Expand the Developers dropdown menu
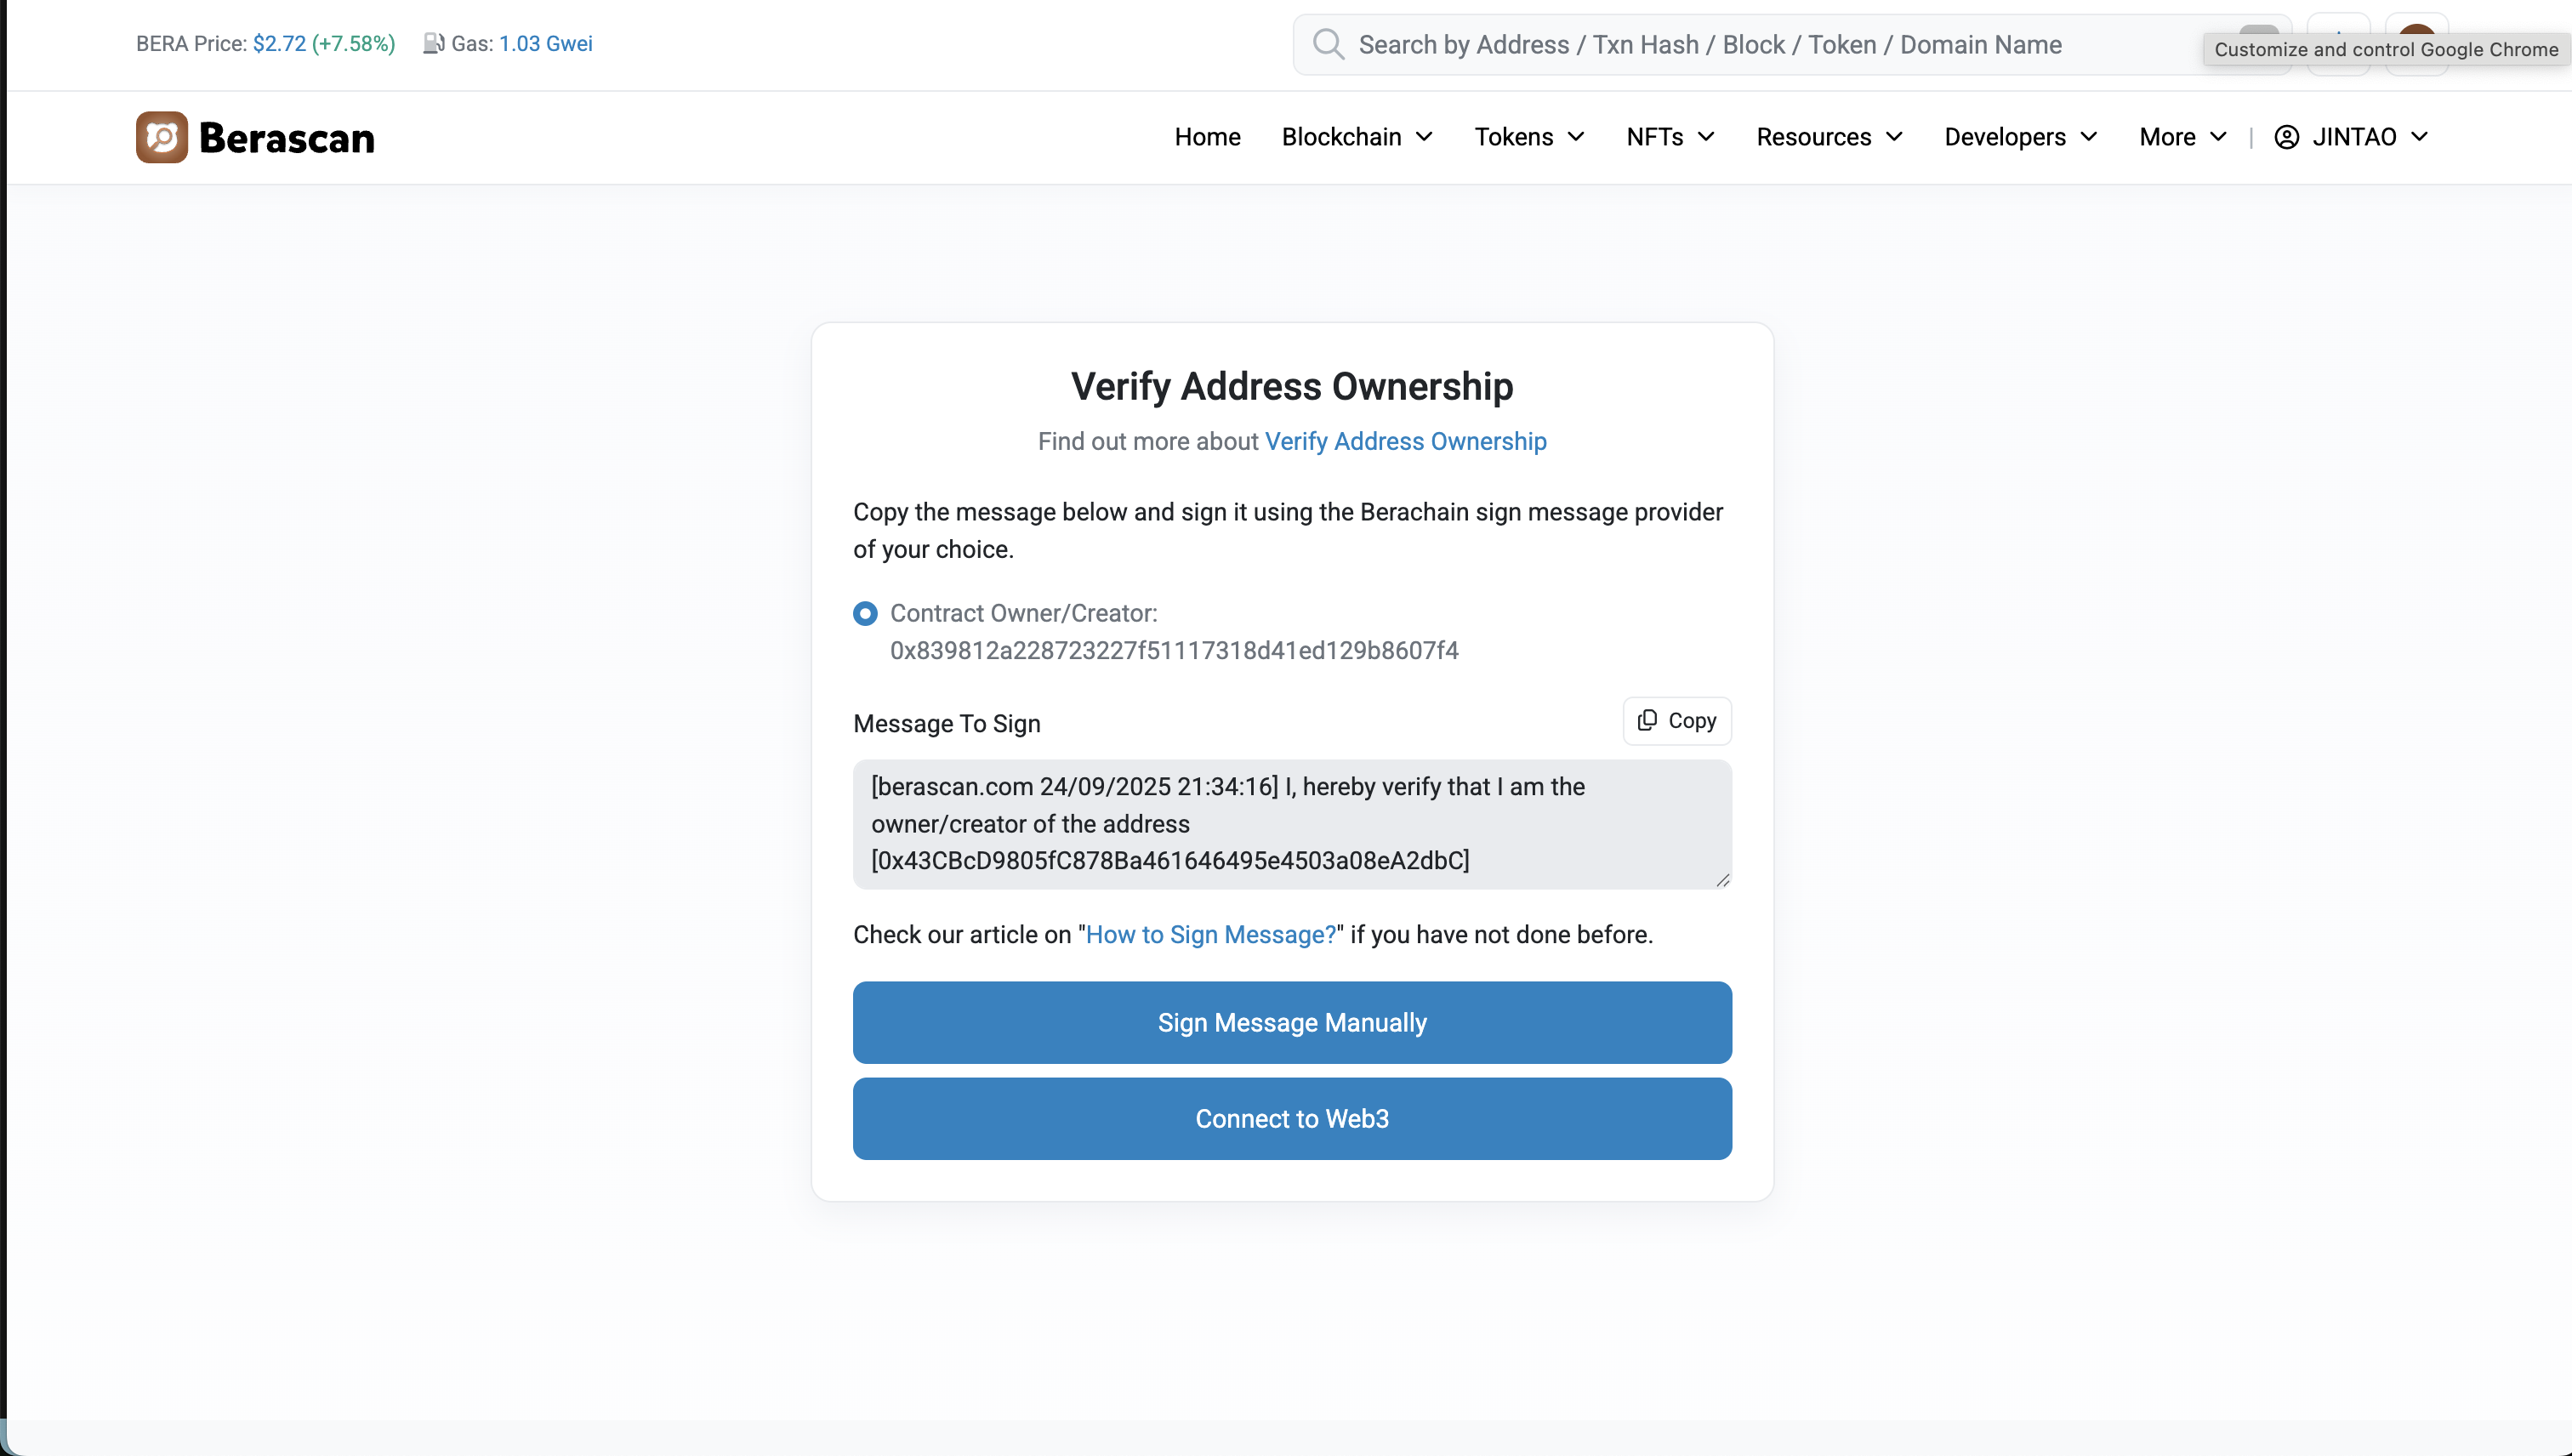Screen dimensions: 2572x1456 (2020, 137)
